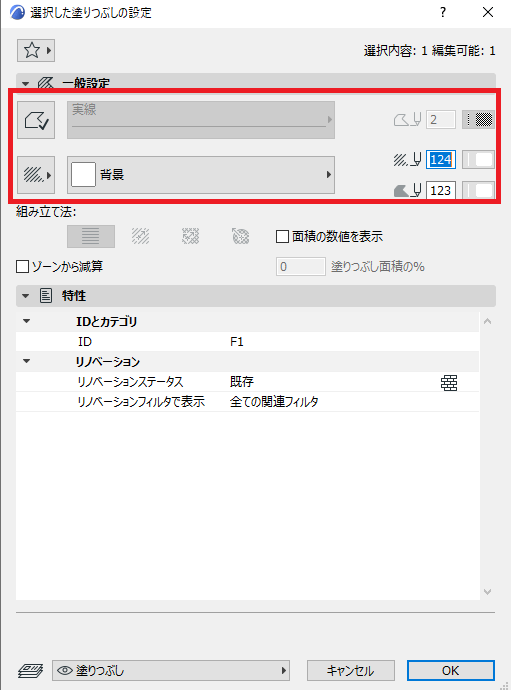Open the 背景 fill pattern dropdown
This screenshot has height=690, width=511.
[x=201, y=175]
